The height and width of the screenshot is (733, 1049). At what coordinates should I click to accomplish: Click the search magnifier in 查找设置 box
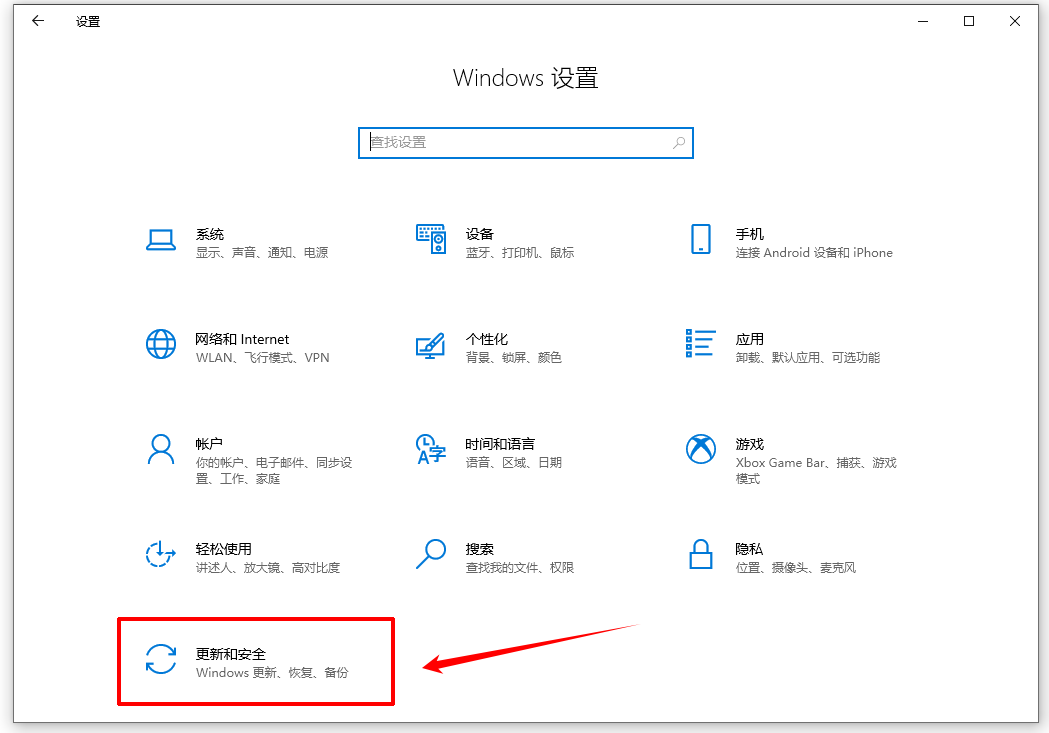tap(679, 142)
